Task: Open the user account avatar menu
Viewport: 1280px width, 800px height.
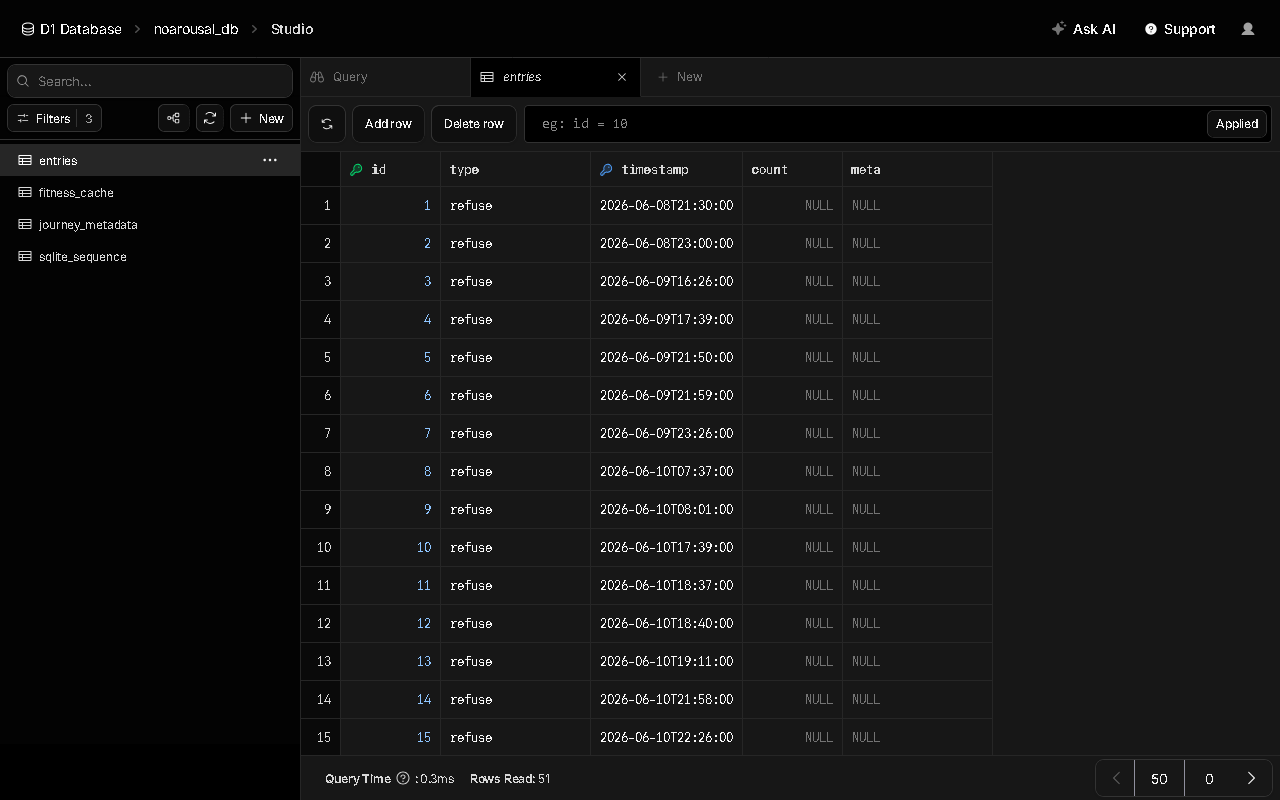Action: (1248, 29)
